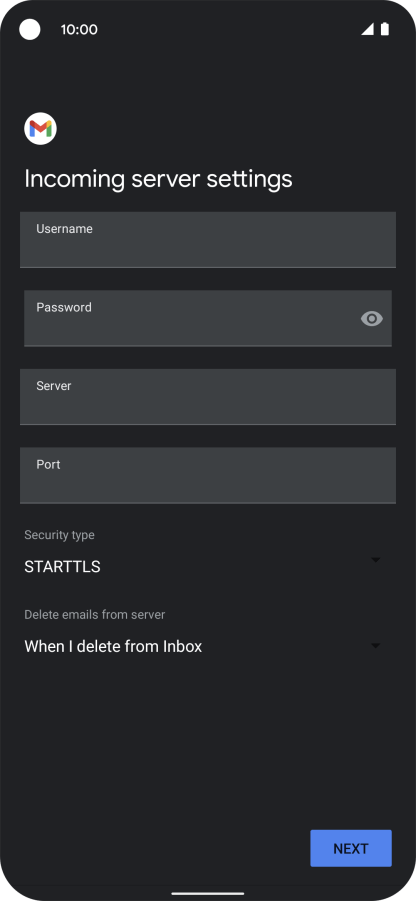Expand the Delete emails dropdown arrow

[376, 646]
